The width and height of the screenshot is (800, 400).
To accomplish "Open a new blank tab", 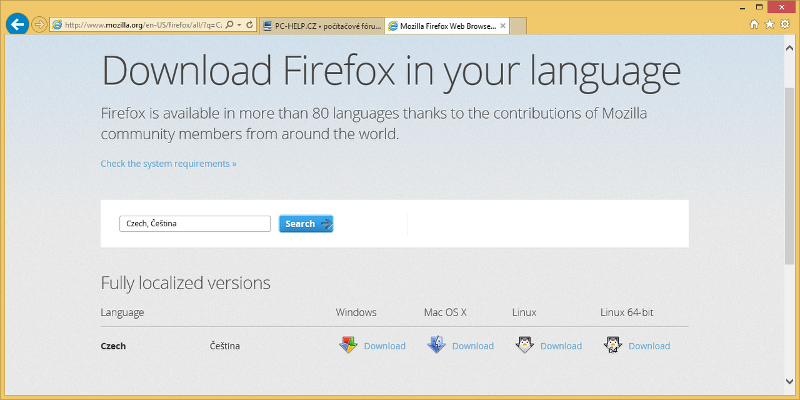I will (x=518, y=26).
